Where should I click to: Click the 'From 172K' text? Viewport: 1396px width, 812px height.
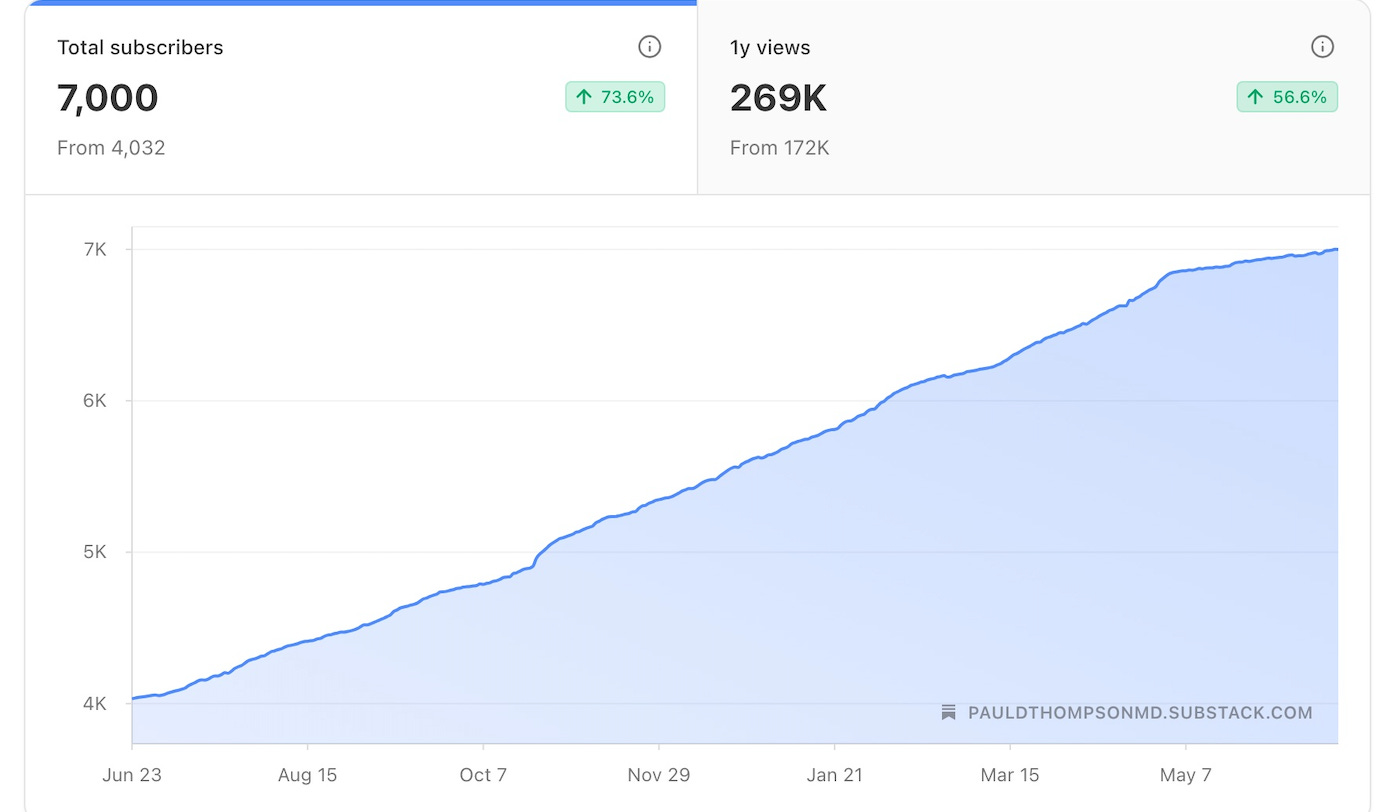pos(780,148)
